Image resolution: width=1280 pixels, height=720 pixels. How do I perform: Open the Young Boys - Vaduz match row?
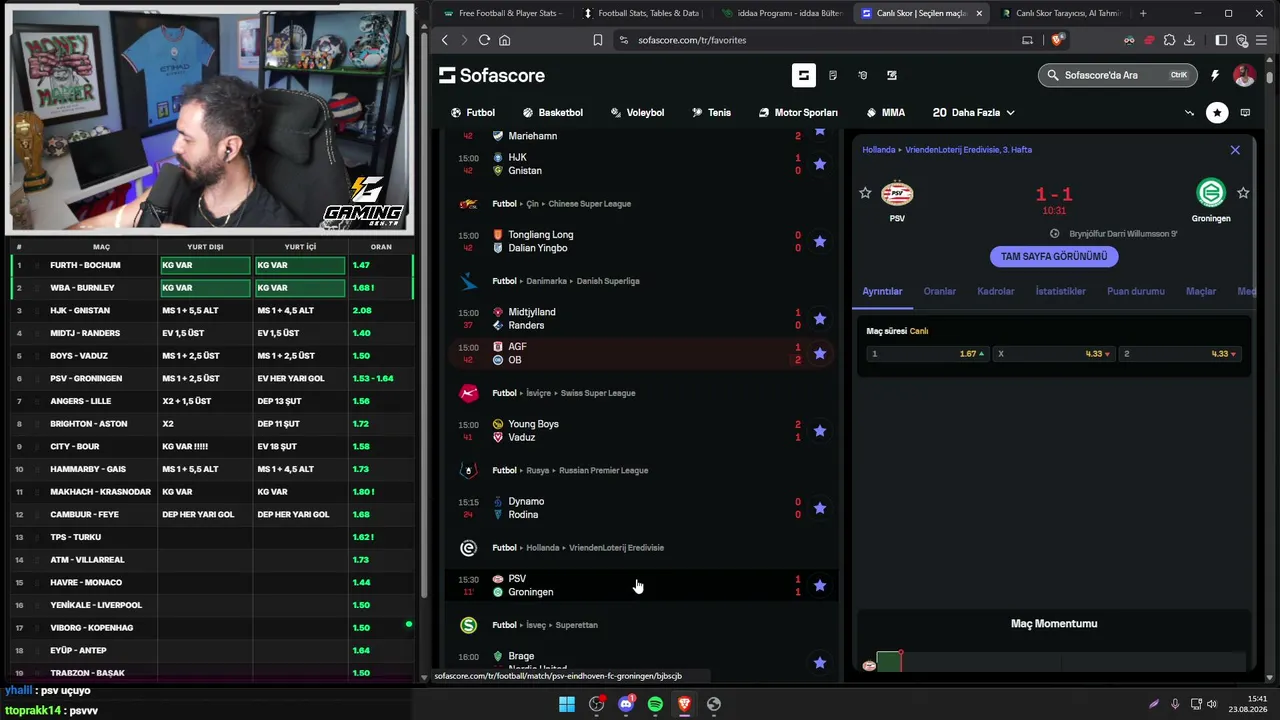640,431
